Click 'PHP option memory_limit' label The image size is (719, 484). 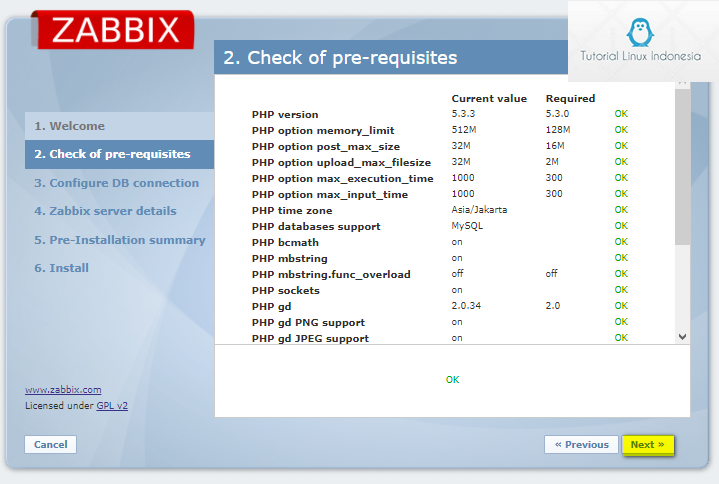tap(323, 131)
